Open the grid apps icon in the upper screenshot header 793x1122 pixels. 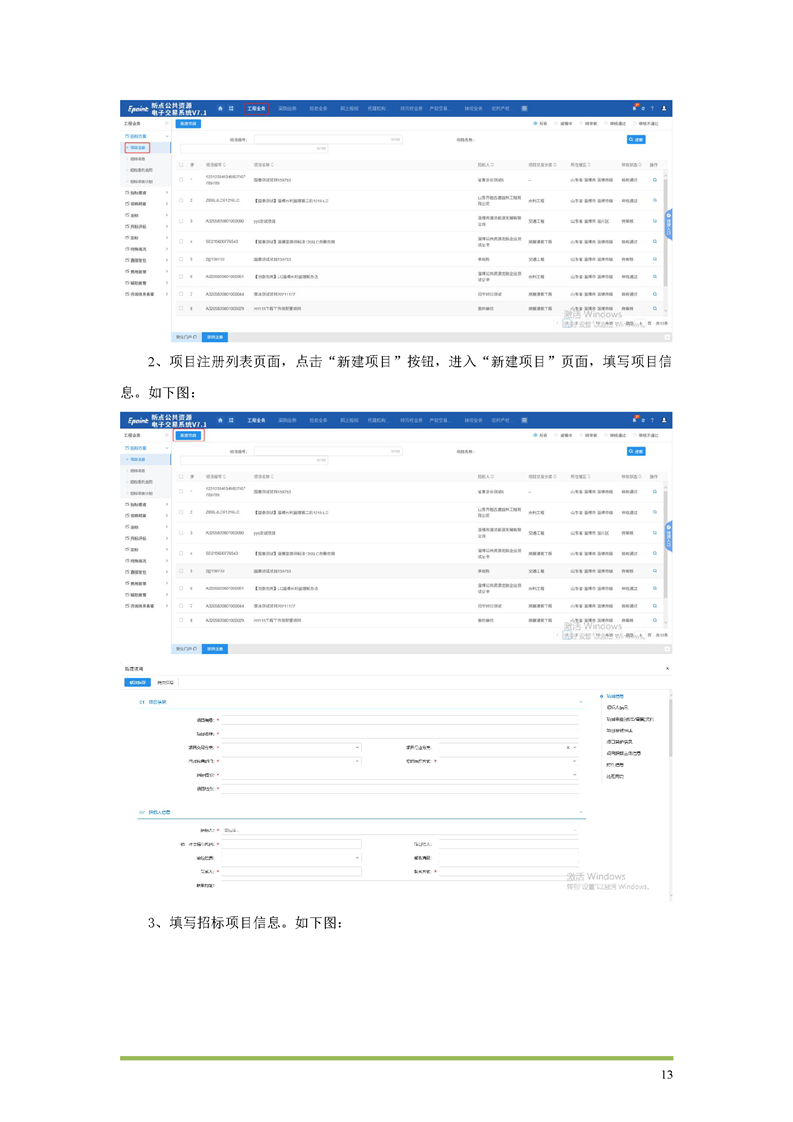(x=232, y=108)
